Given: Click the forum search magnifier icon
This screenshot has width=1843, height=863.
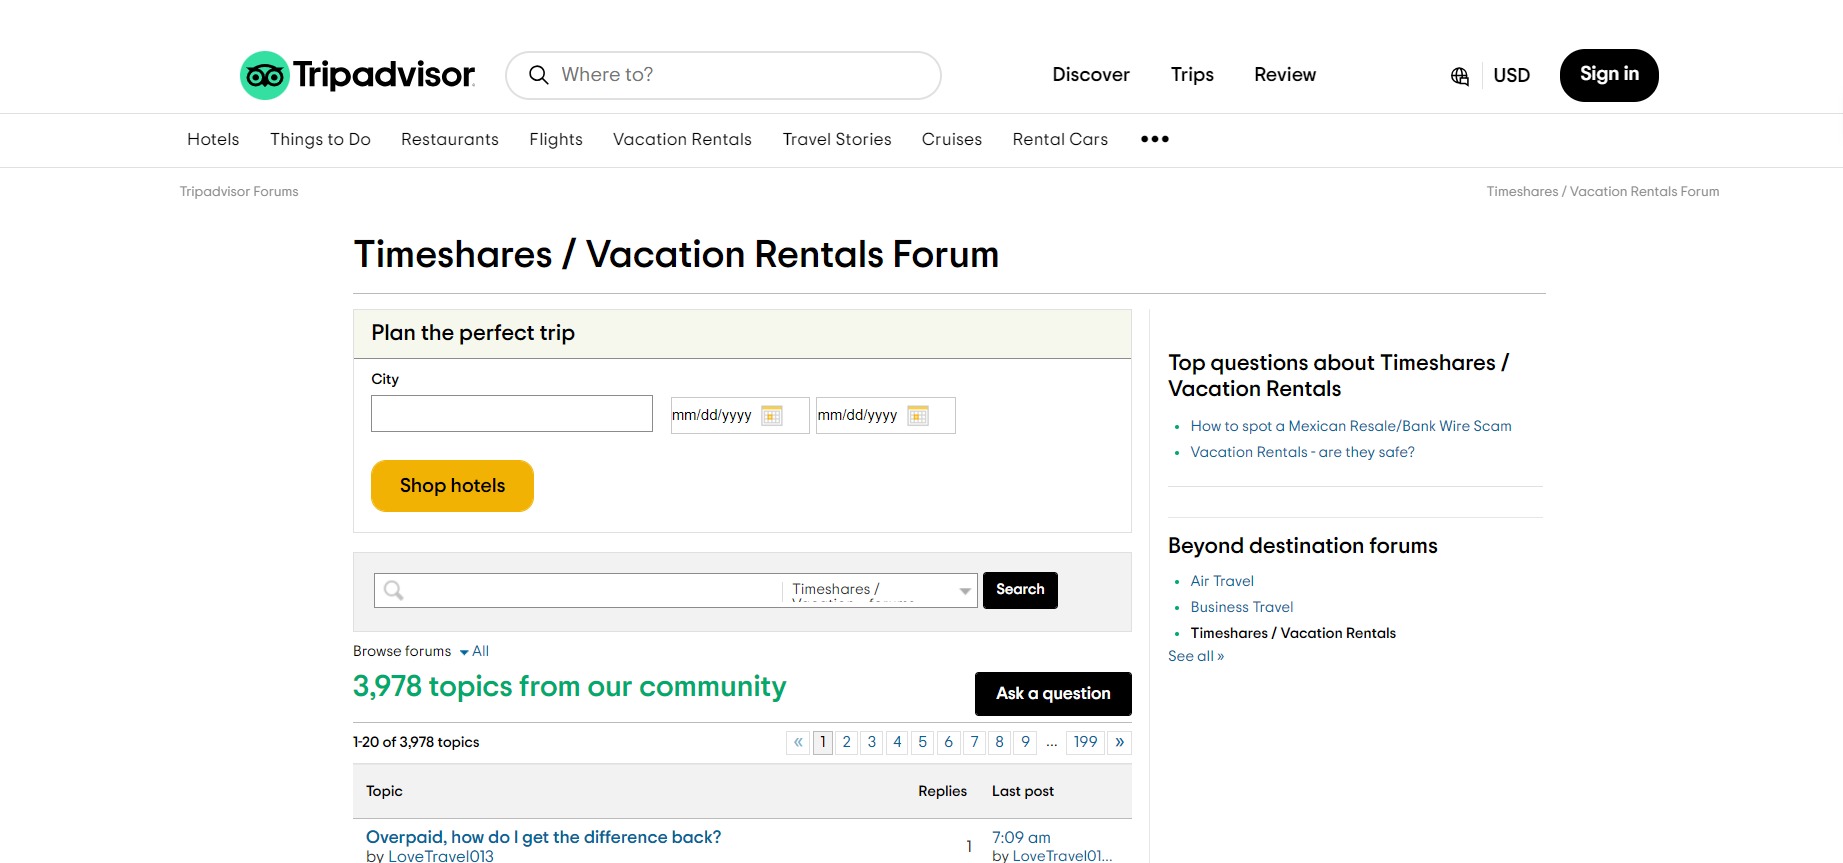Looking at the screenshot, I should point(394,590).
